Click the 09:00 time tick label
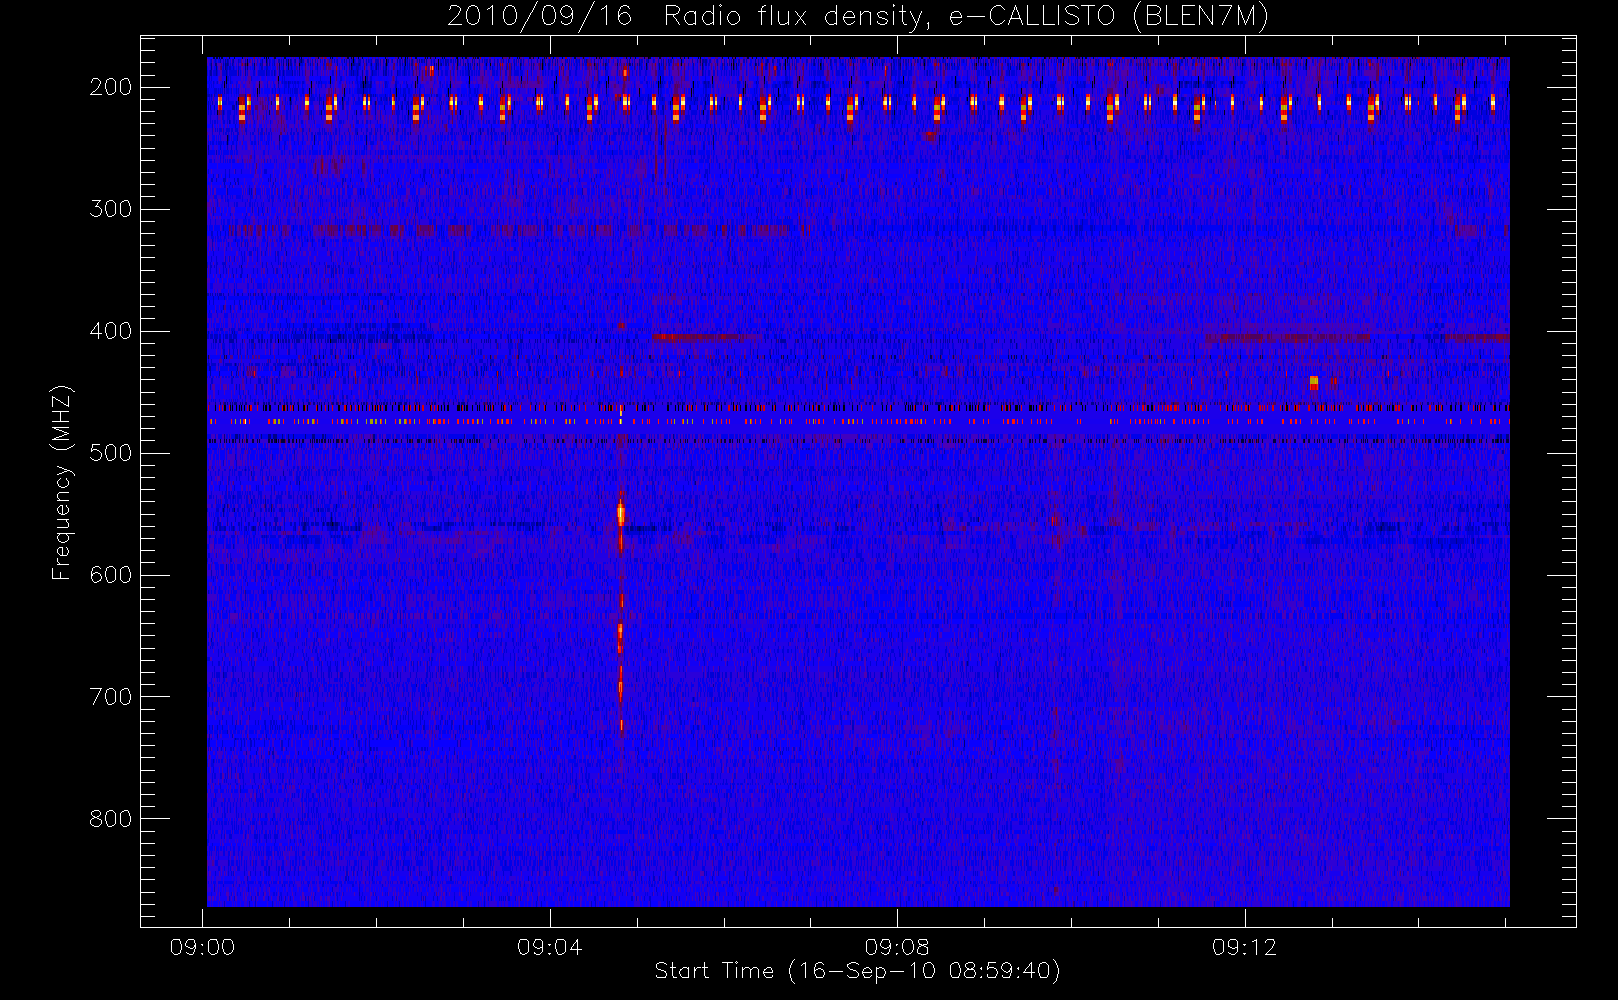1618x1000 pixels. 202,947
